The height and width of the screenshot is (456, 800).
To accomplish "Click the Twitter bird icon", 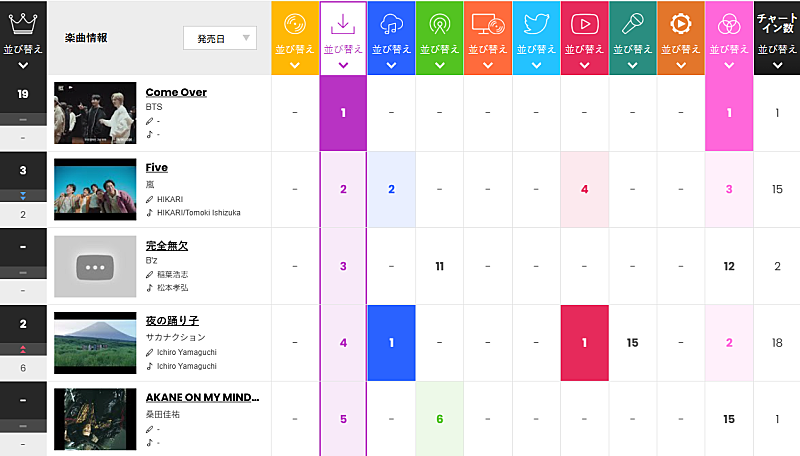I will coord(536,24).
